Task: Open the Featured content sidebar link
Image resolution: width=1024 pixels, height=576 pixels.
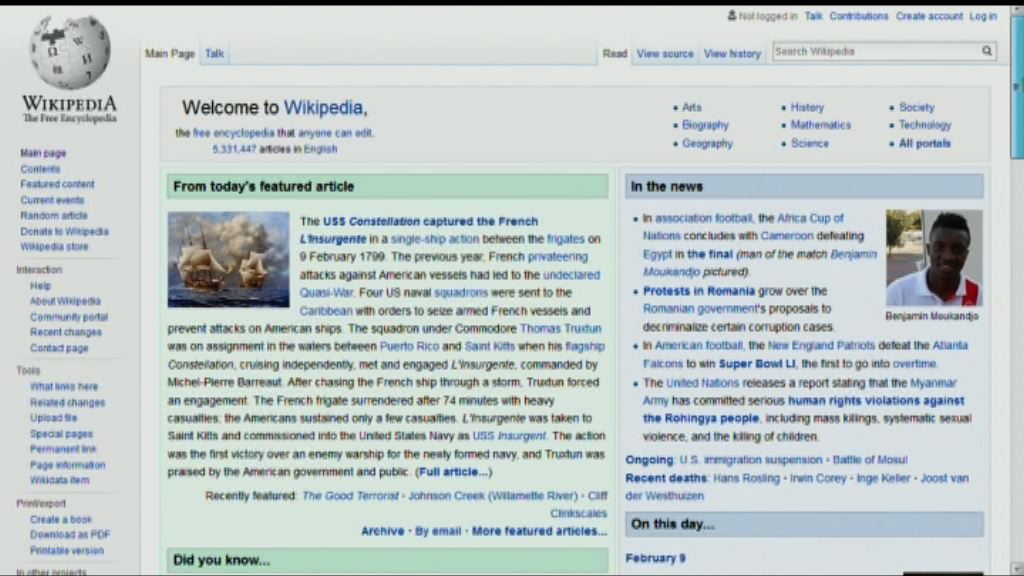Action: (57, 184)
